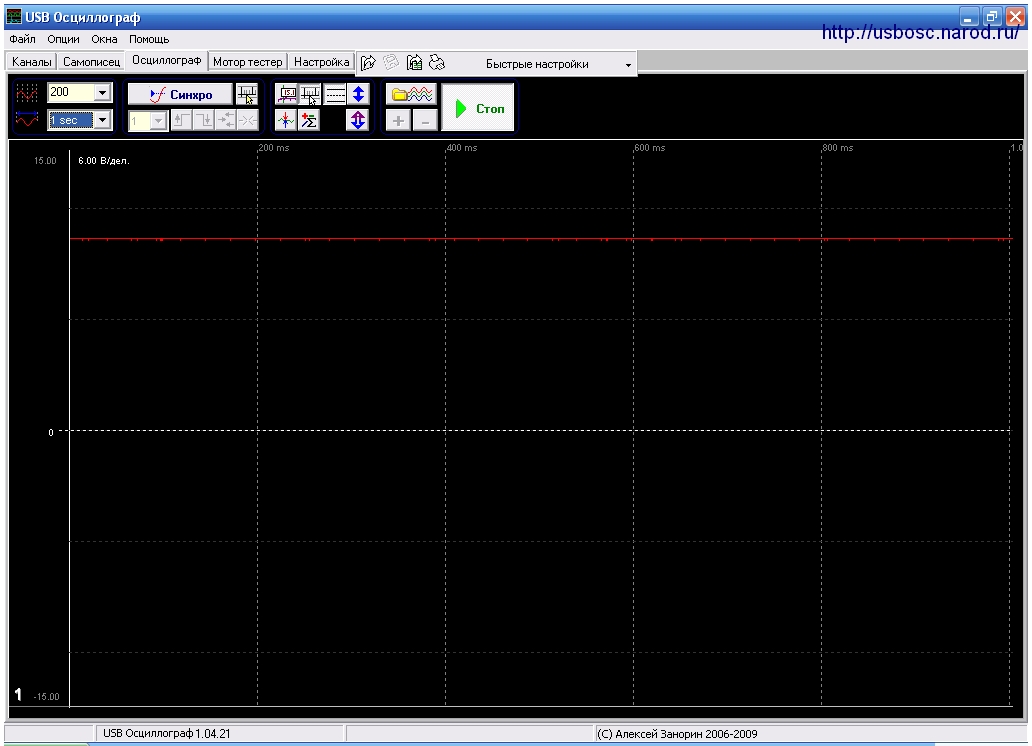Open the time base dropdown showing 1 sec
Viewport: 1032px width, 746px height.
click(102, 120)
